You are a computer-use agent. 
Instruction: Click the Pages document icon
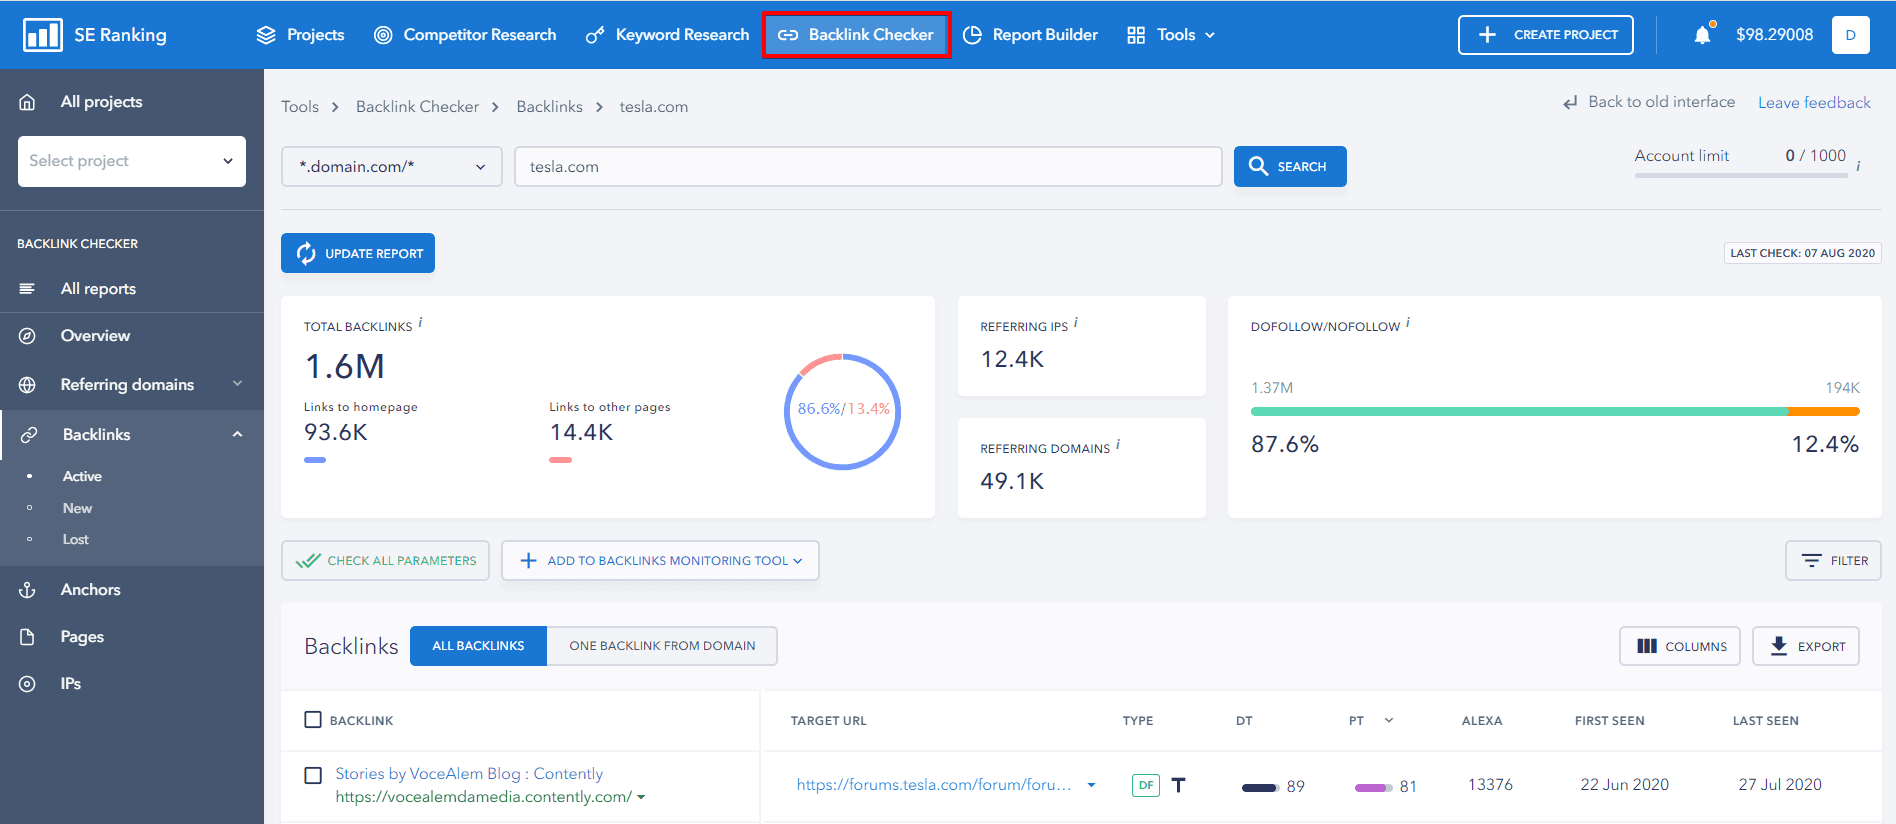[28, 637]
